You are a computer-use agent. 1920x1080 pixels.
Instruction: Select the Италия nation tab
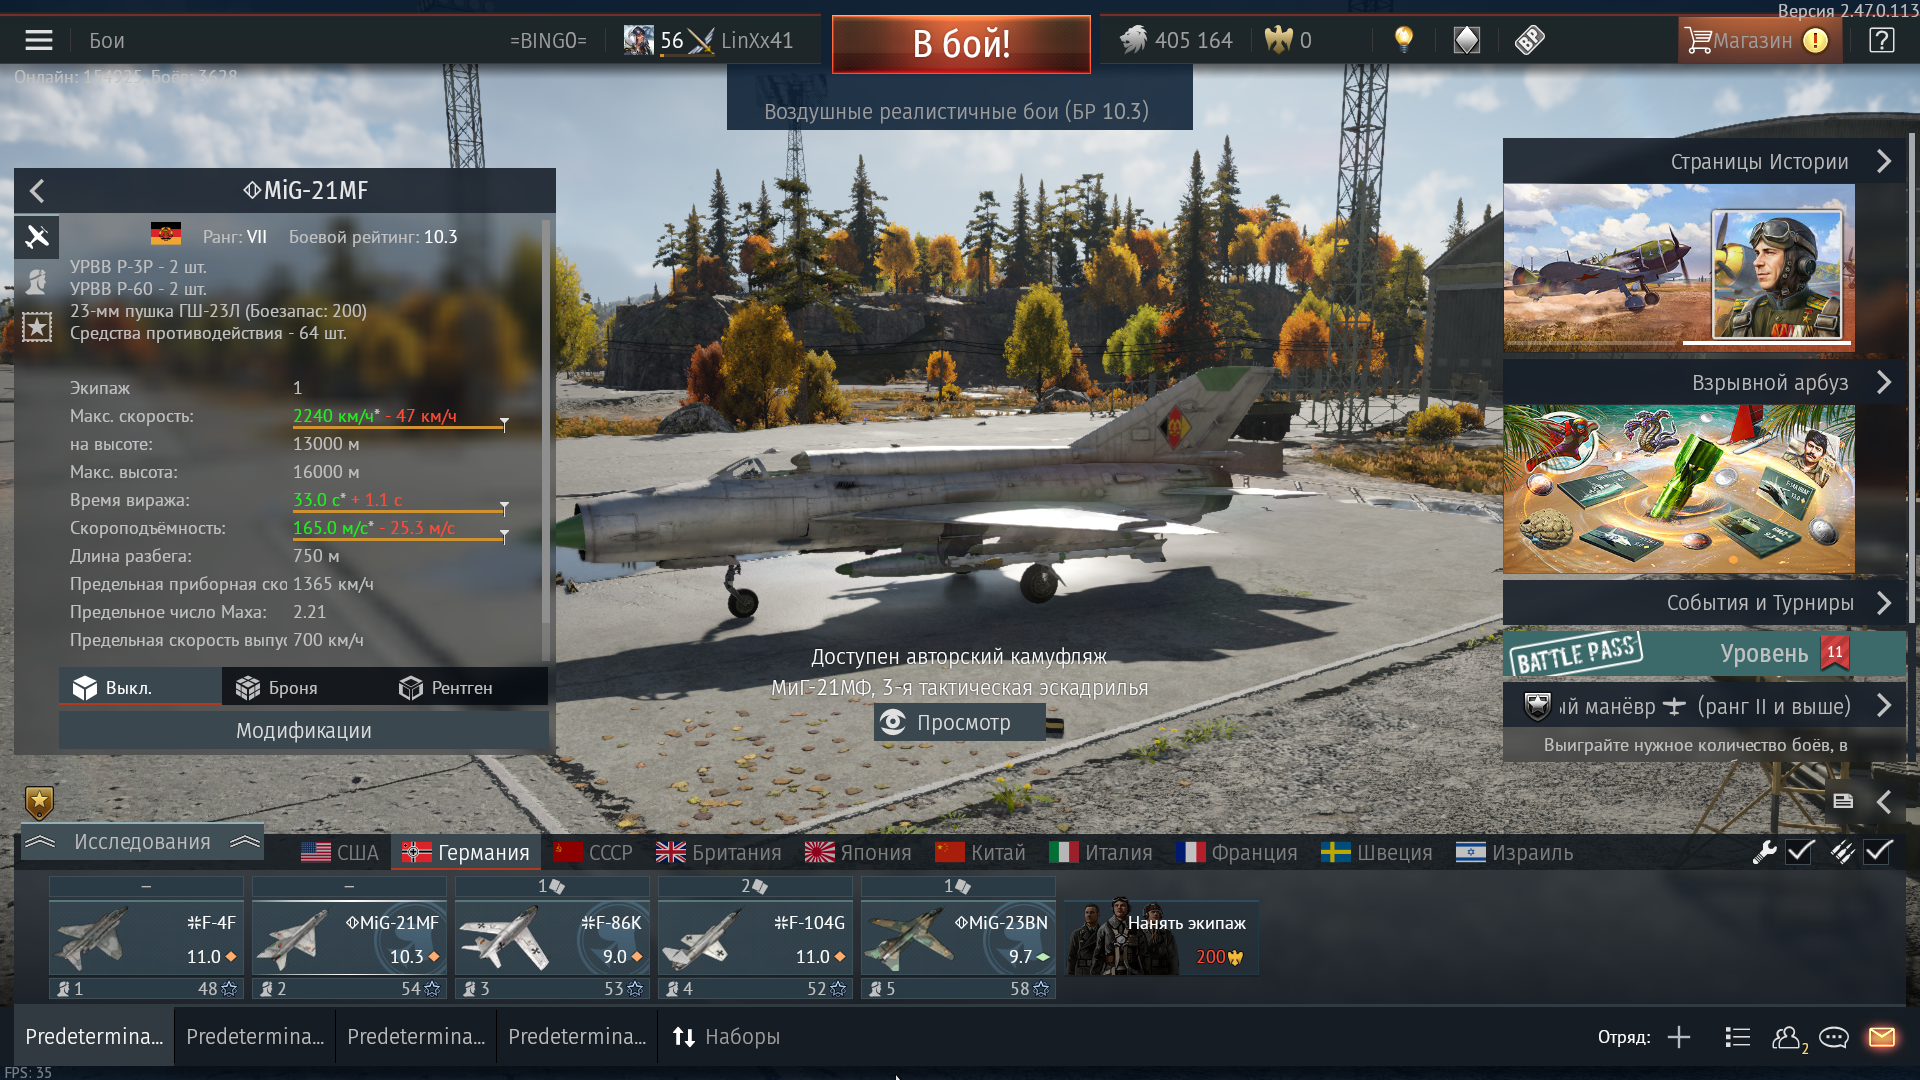pyautogui.click(x=1101, y=853)
